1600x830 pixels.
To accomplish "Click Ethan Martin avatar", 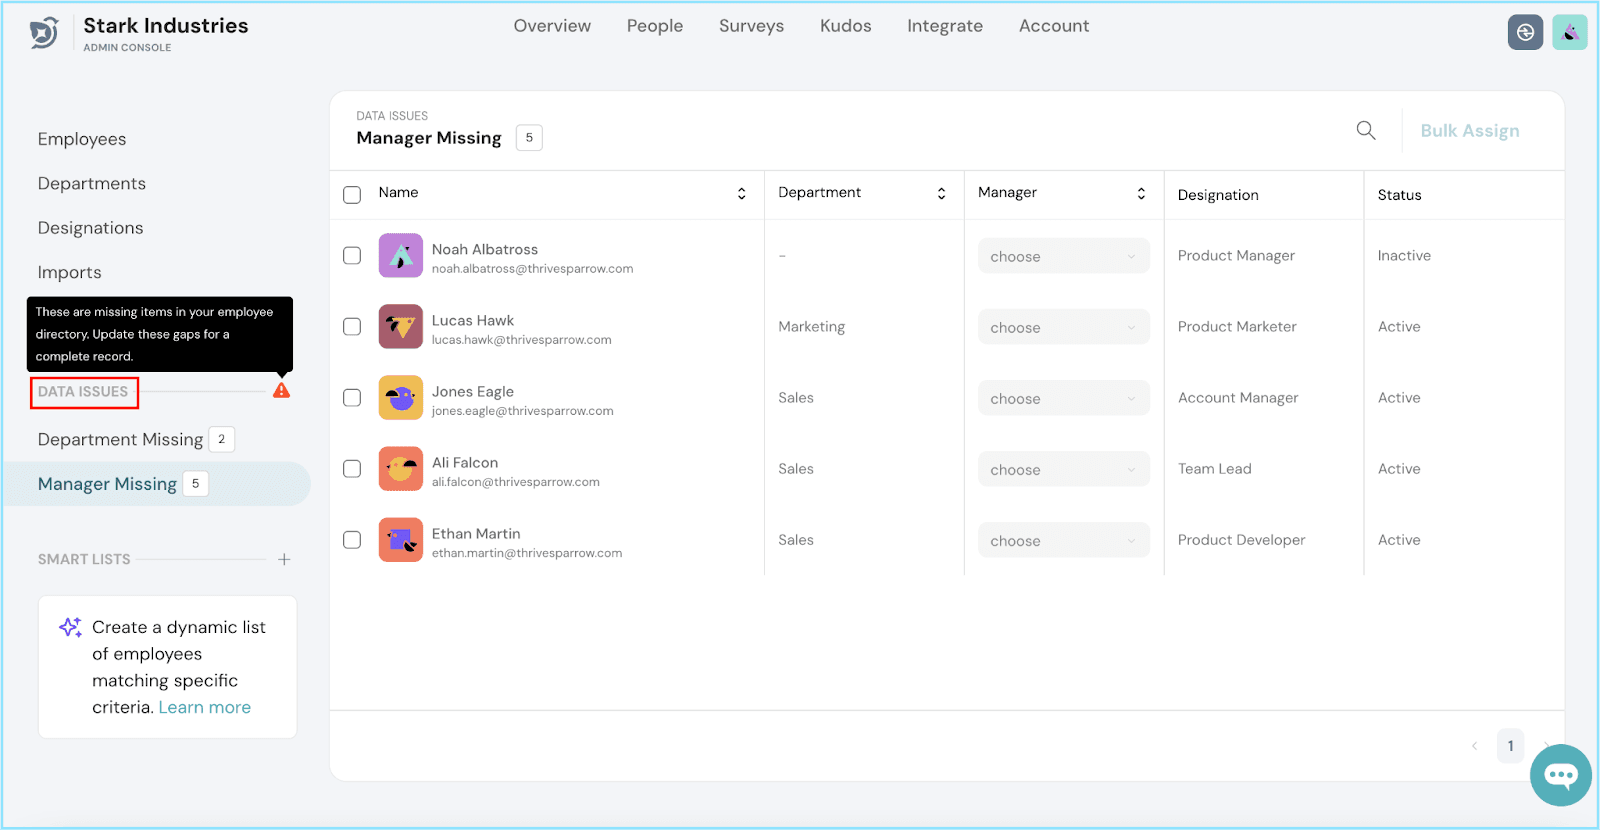I will 401,539.
